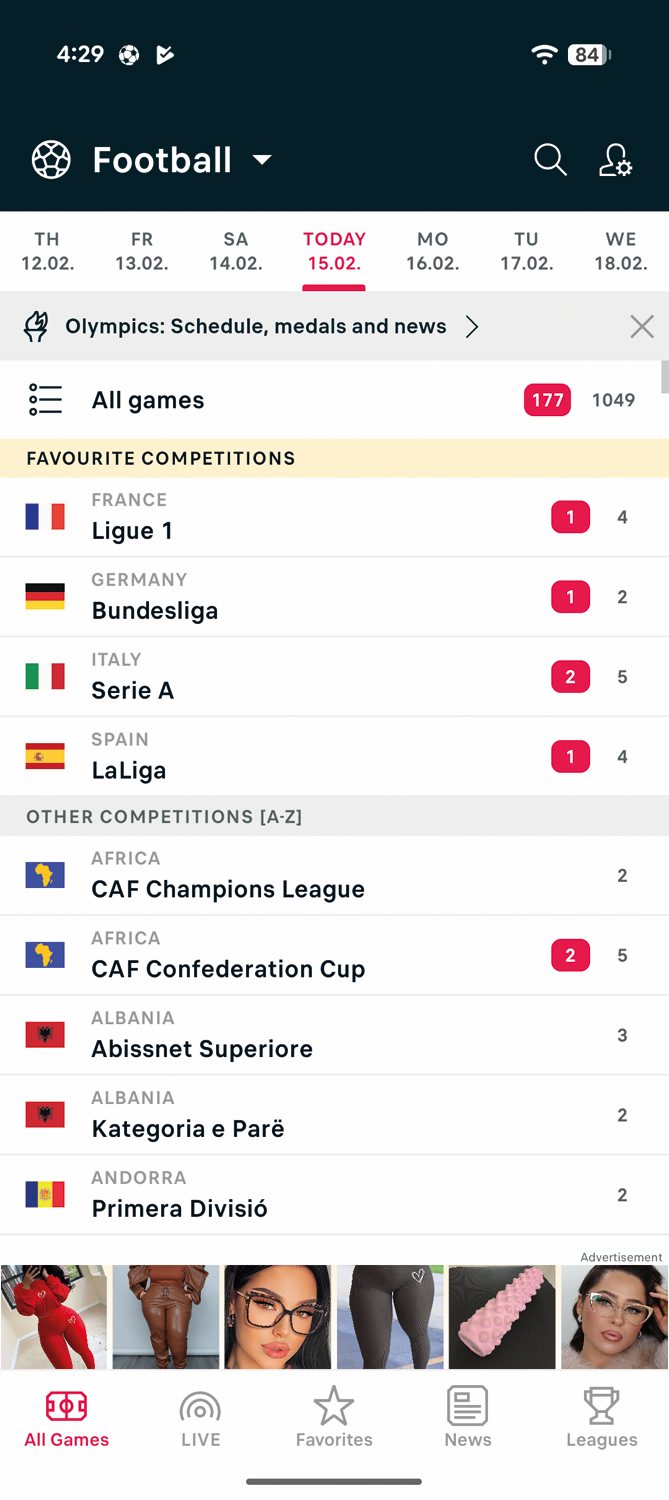Open the Leagues trophy tab

click(x=601, y=1407)
